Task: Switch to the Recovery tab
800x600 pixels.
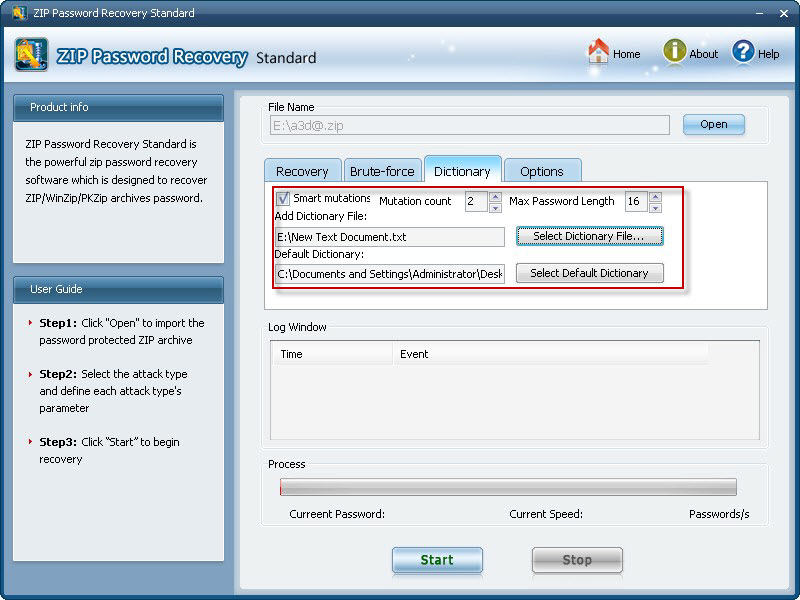Action: pyautogui.click(x=303, y=171)
